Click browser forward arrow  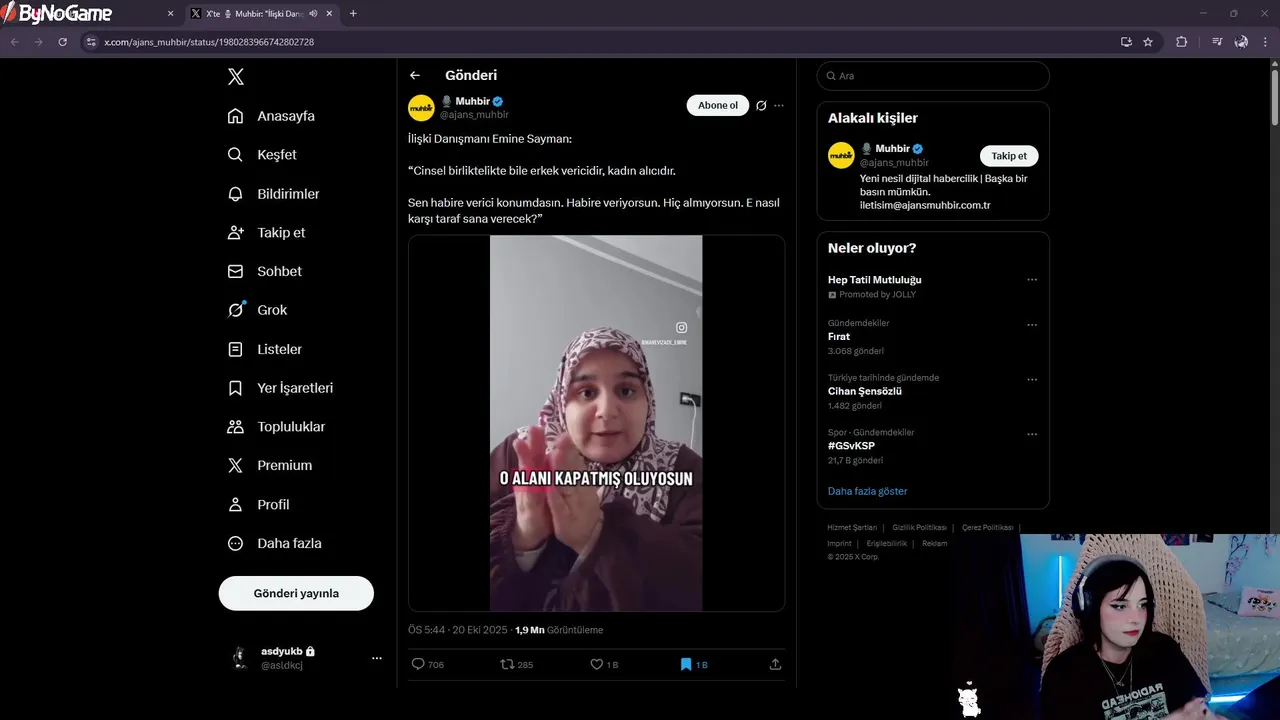[x=38, y=42]
